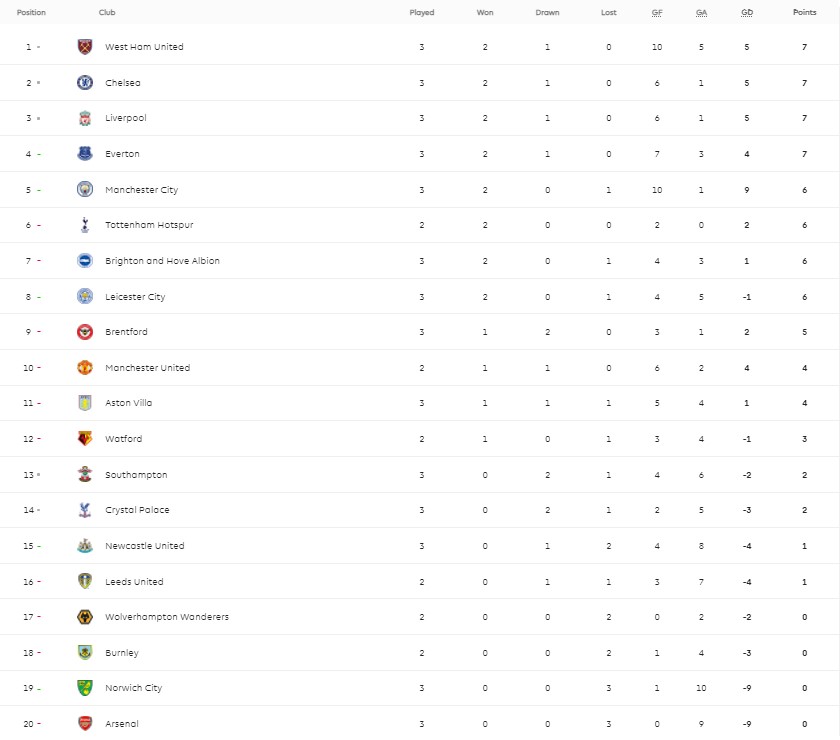
Task: Click the Points column header
Action: point(804,13)
